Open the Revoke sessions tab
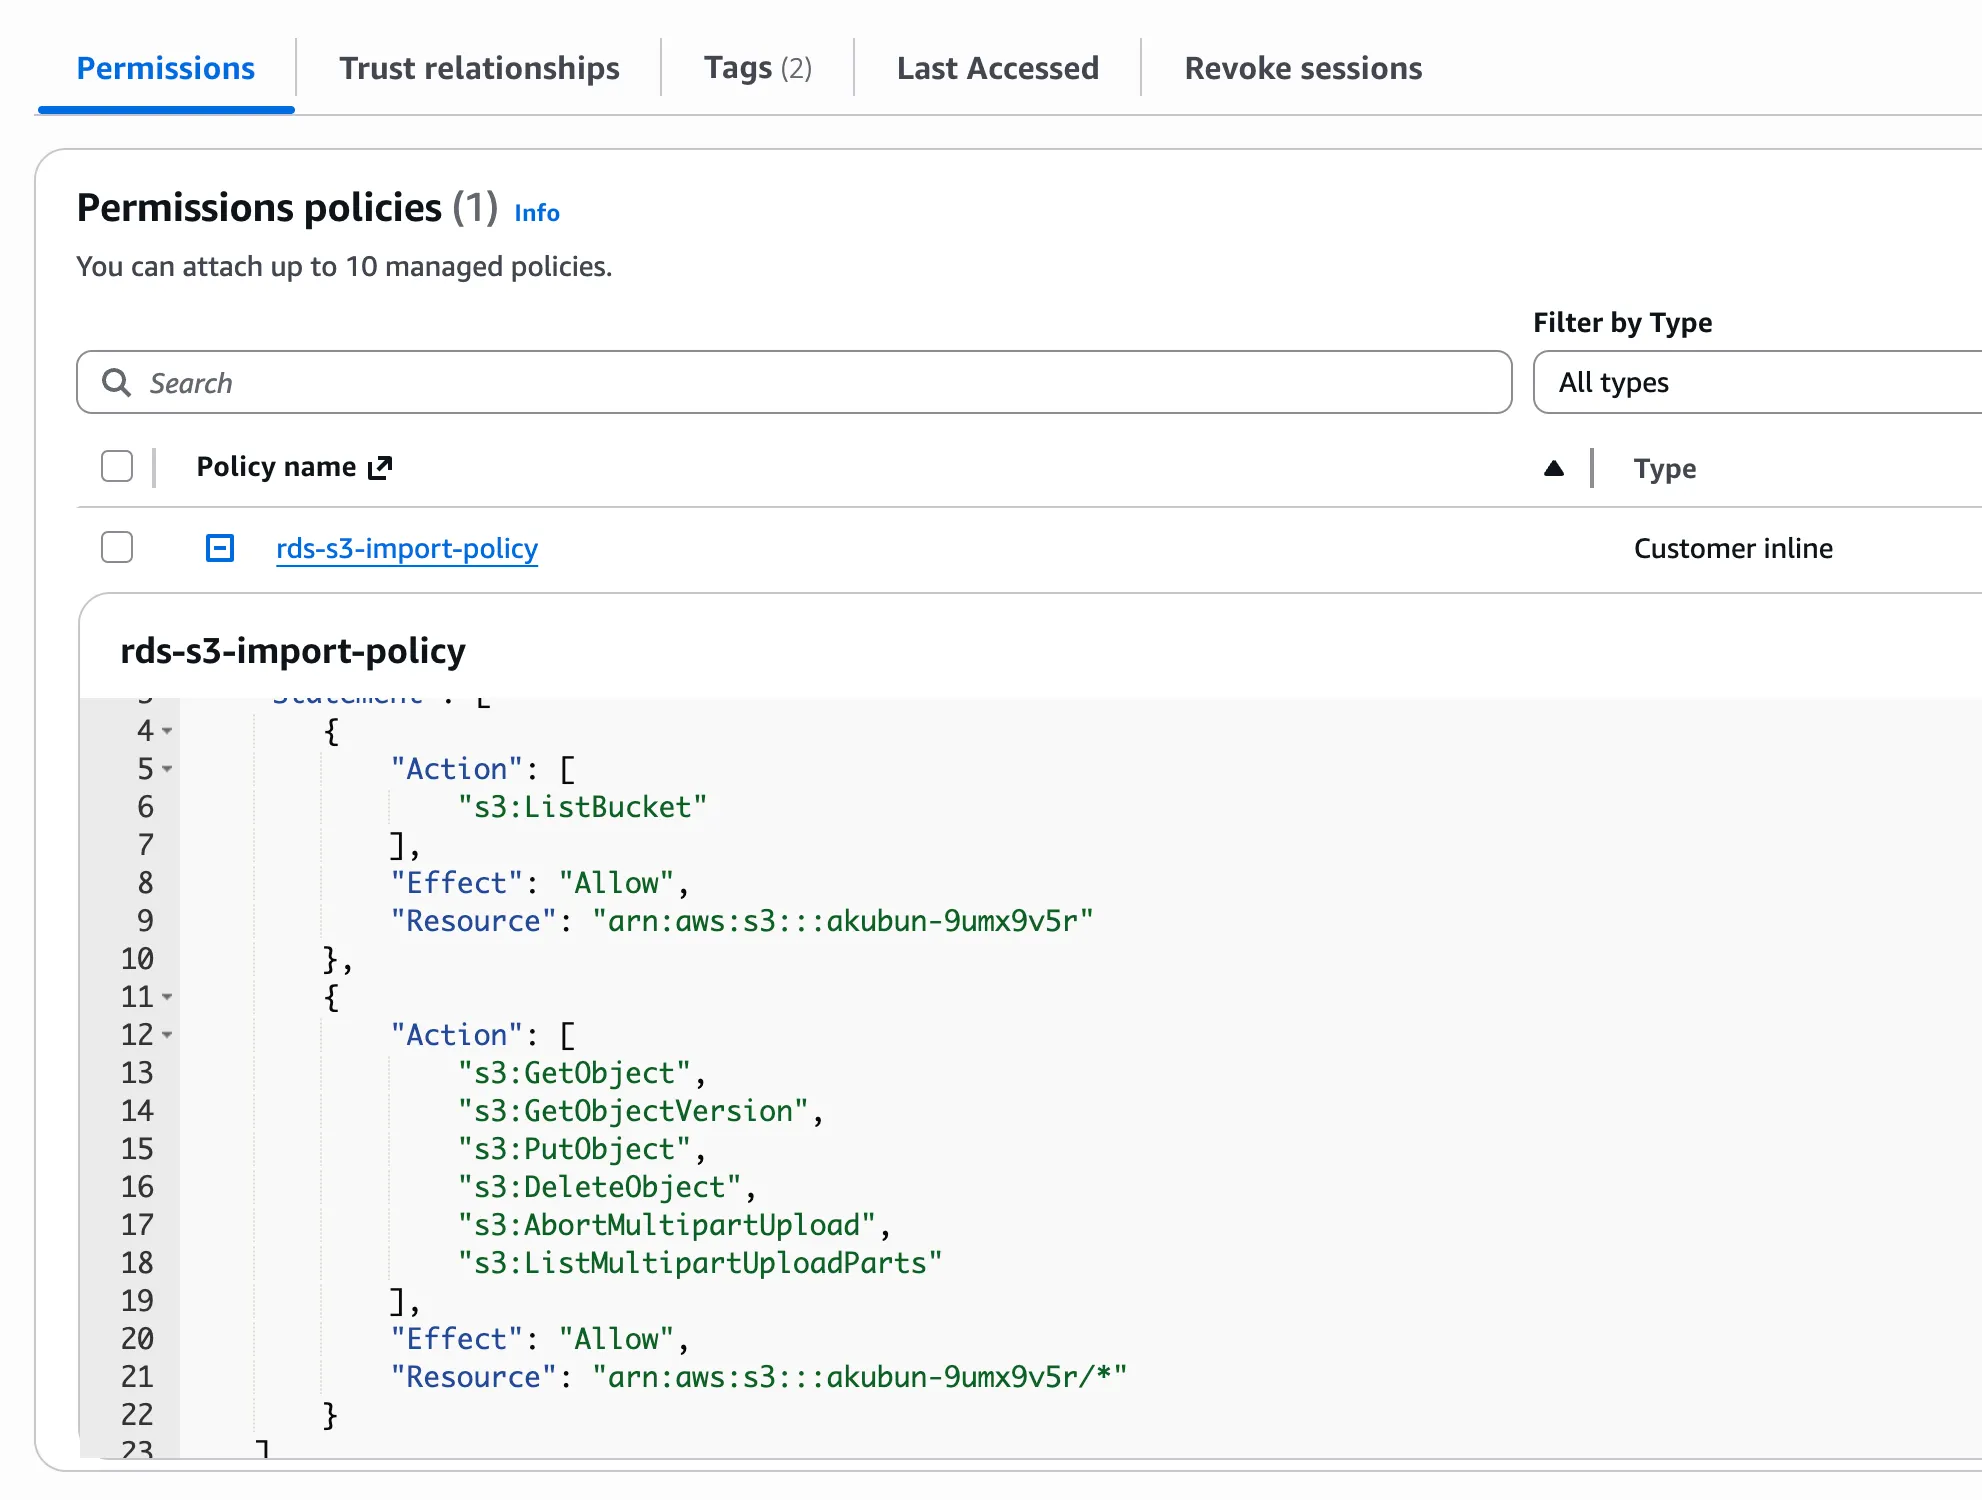 tap(1302, 68)
